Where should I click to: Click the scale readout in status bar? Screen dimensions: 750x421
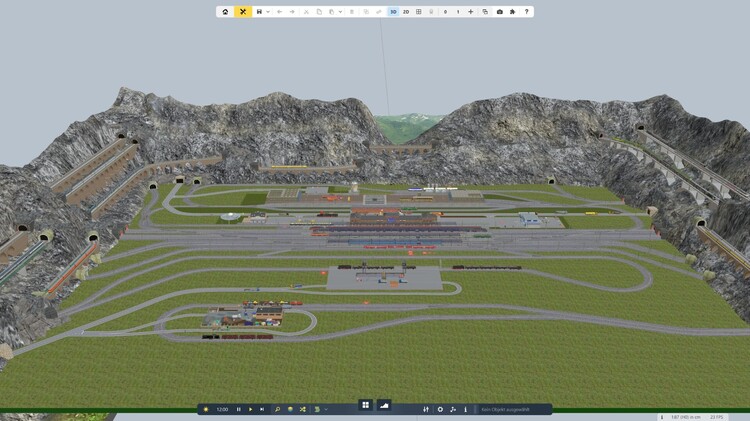[684, 417]
